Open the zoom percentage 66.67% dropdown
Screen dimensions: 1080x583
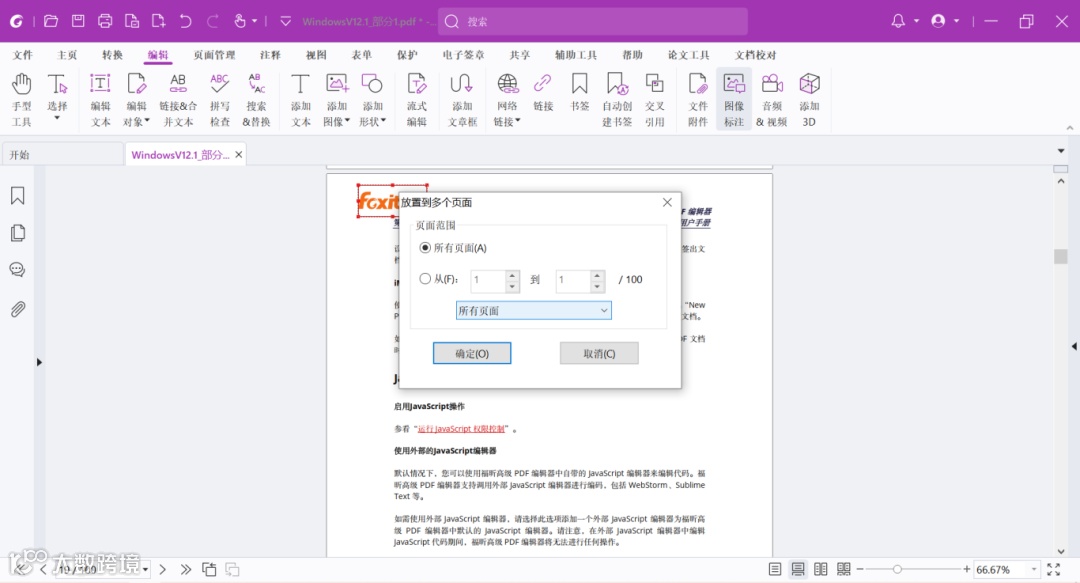pos(1033,569)
